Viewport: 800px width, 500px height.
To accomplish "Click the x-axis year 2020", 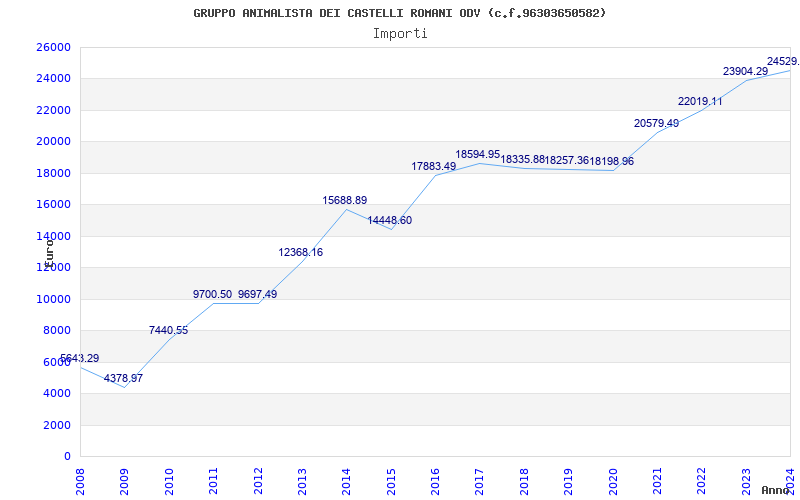I will (x=613, y=482).
